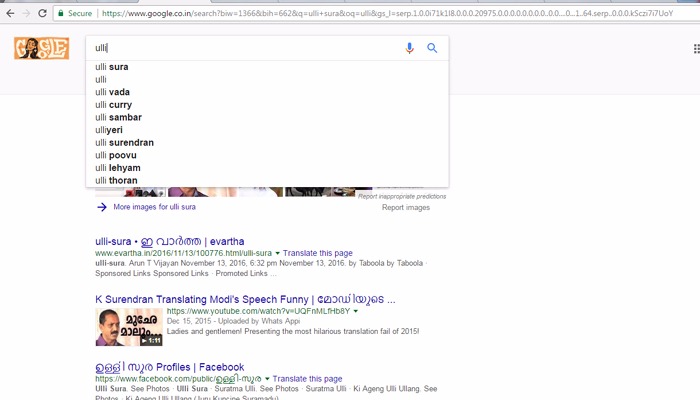Viewport: 700px width, 400px height.
Task: Expand dropdown arrow after facebook URL
Action: click(267, 379)
